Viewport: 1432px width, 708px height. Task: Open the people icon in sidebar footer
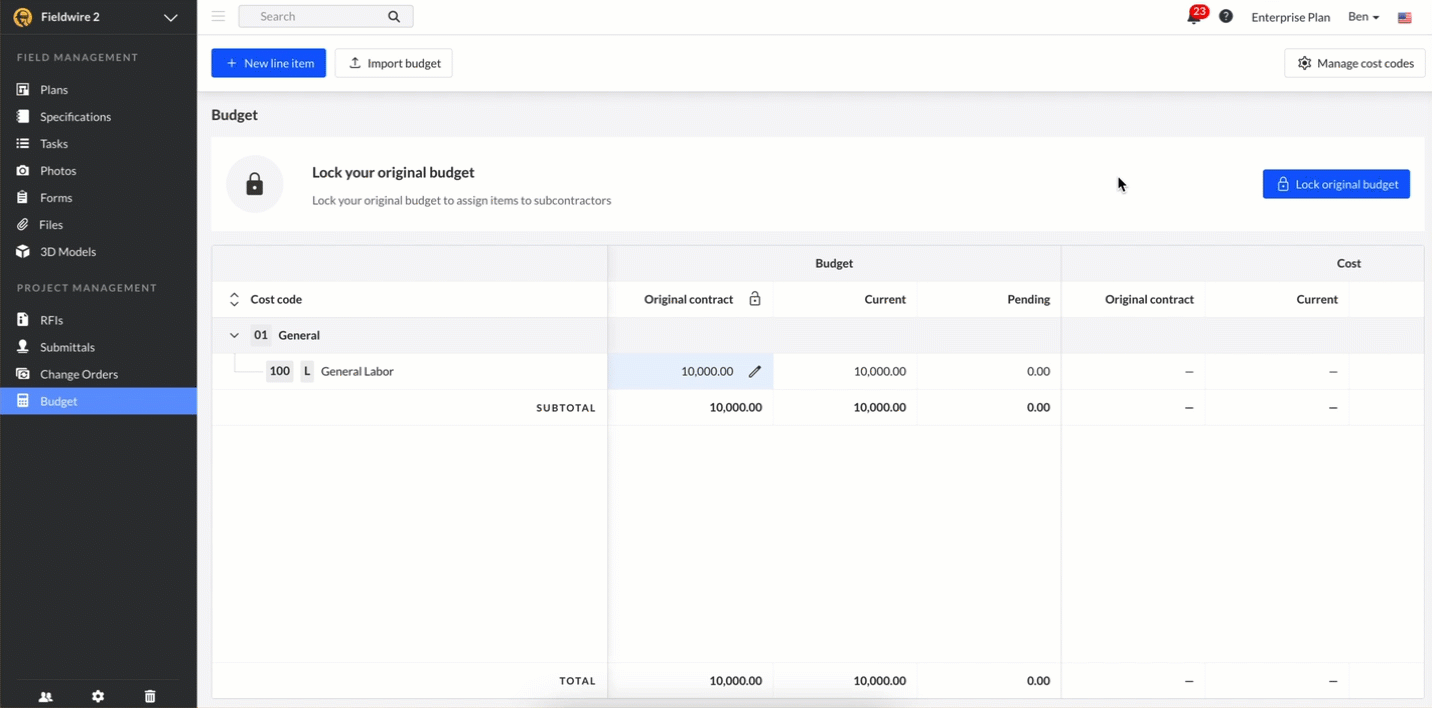(46, 697)
